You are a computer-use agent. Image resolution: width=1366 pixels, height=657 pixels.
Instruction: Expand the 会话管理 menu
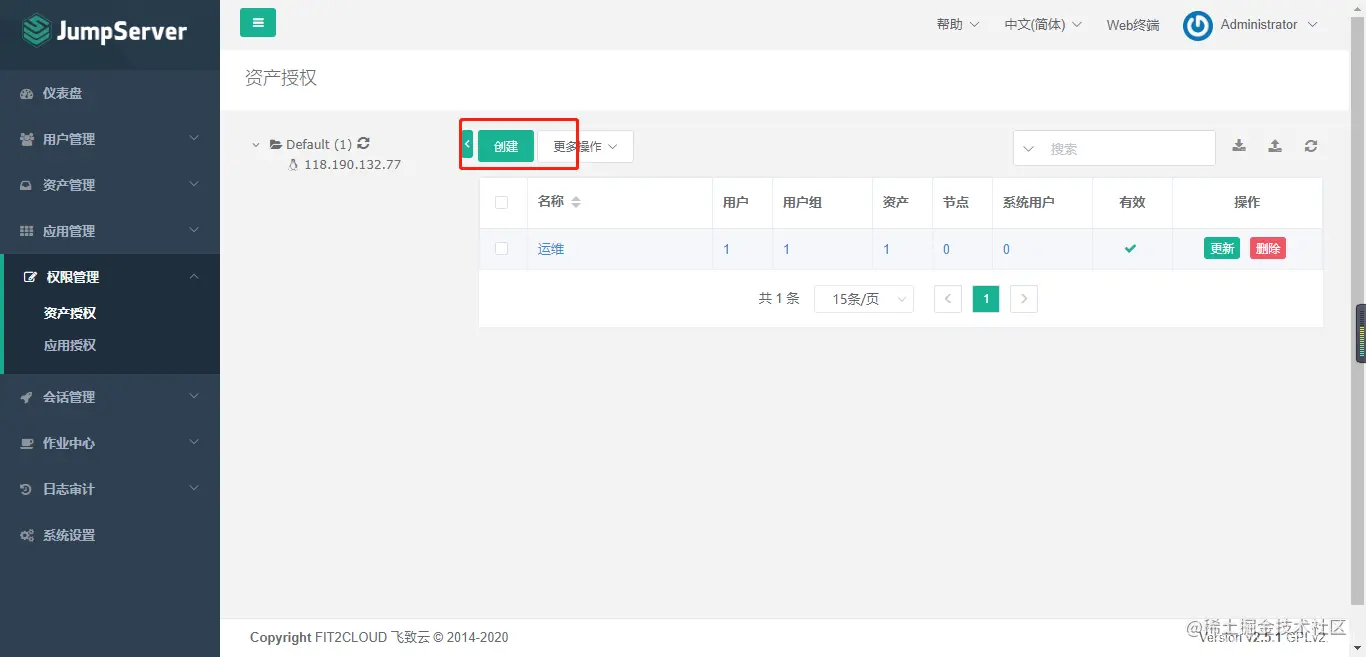pos(110,397)
